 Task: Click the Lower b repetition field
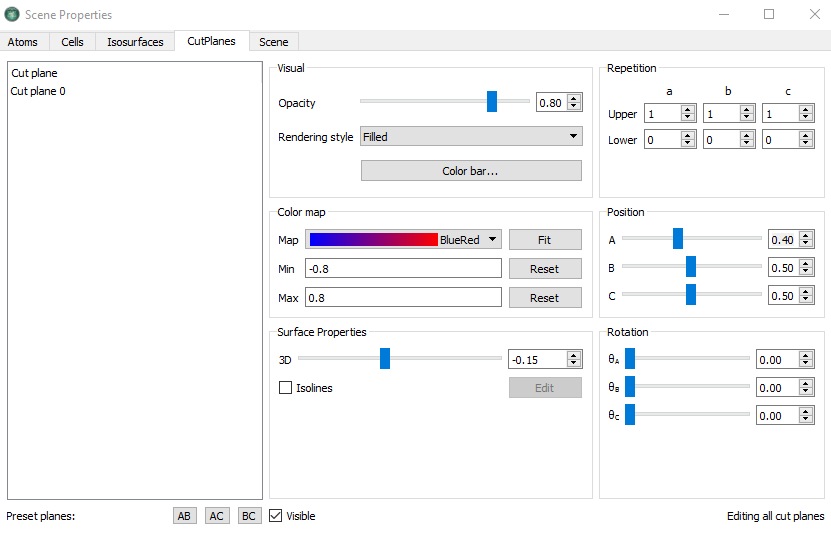click(x=722, y=140)
